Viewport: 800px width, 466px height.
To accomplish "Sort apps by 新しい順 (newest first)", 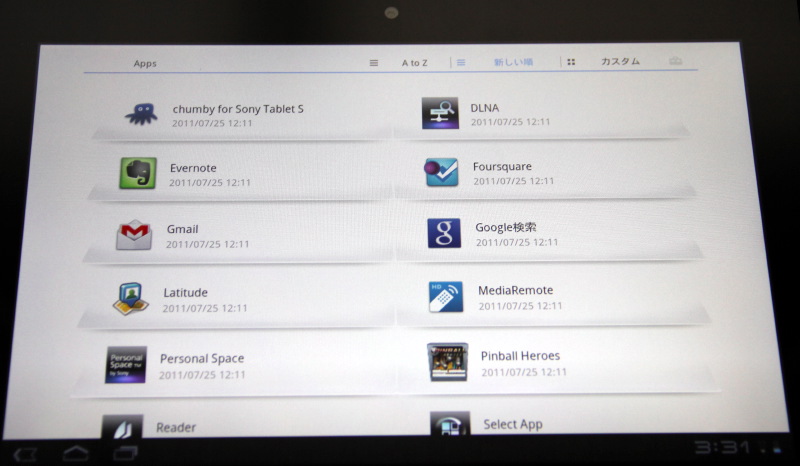I will point(513,62).
